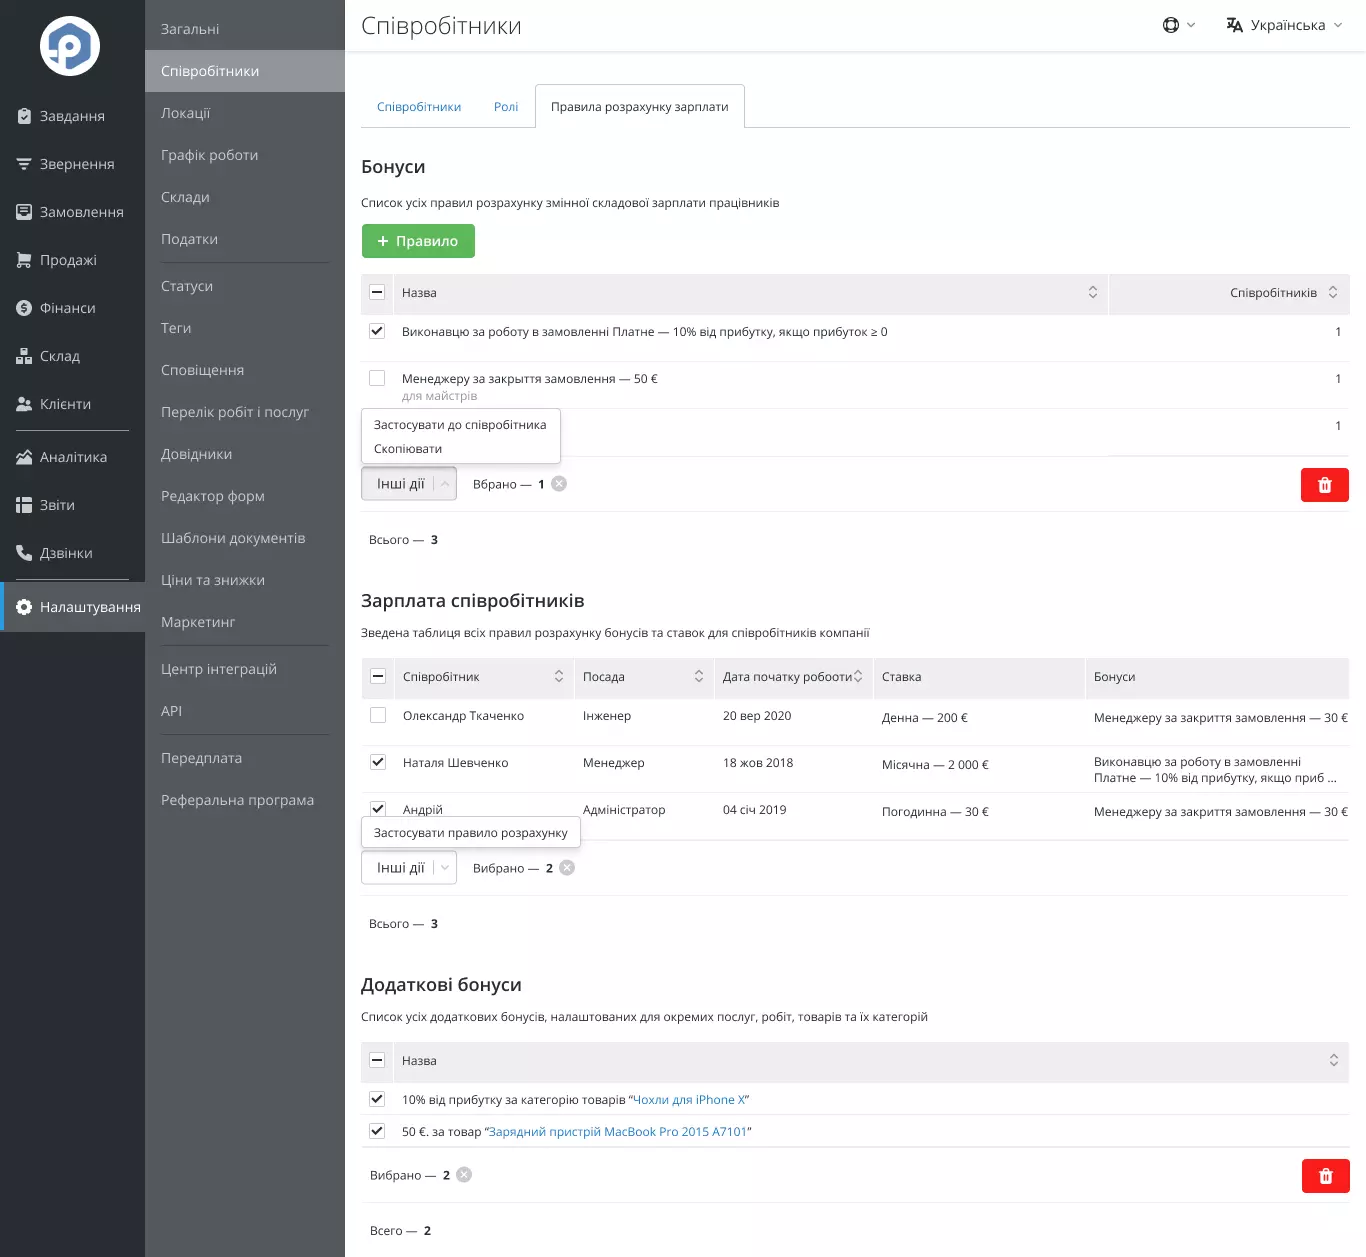Uncheck the Наталя Шевченко row
Image resolution: width=1366 pixels, height=1257 pixels.
(x=378, y=762)
